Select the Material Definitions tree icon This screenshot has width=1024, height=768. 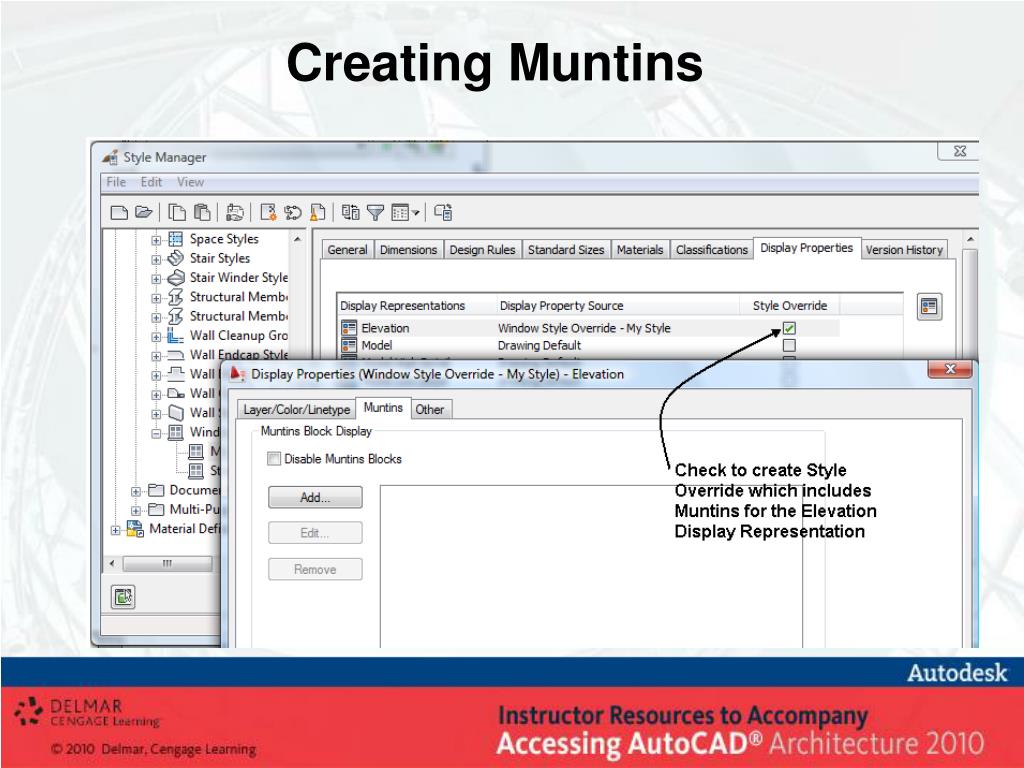(x=135, y=529)
